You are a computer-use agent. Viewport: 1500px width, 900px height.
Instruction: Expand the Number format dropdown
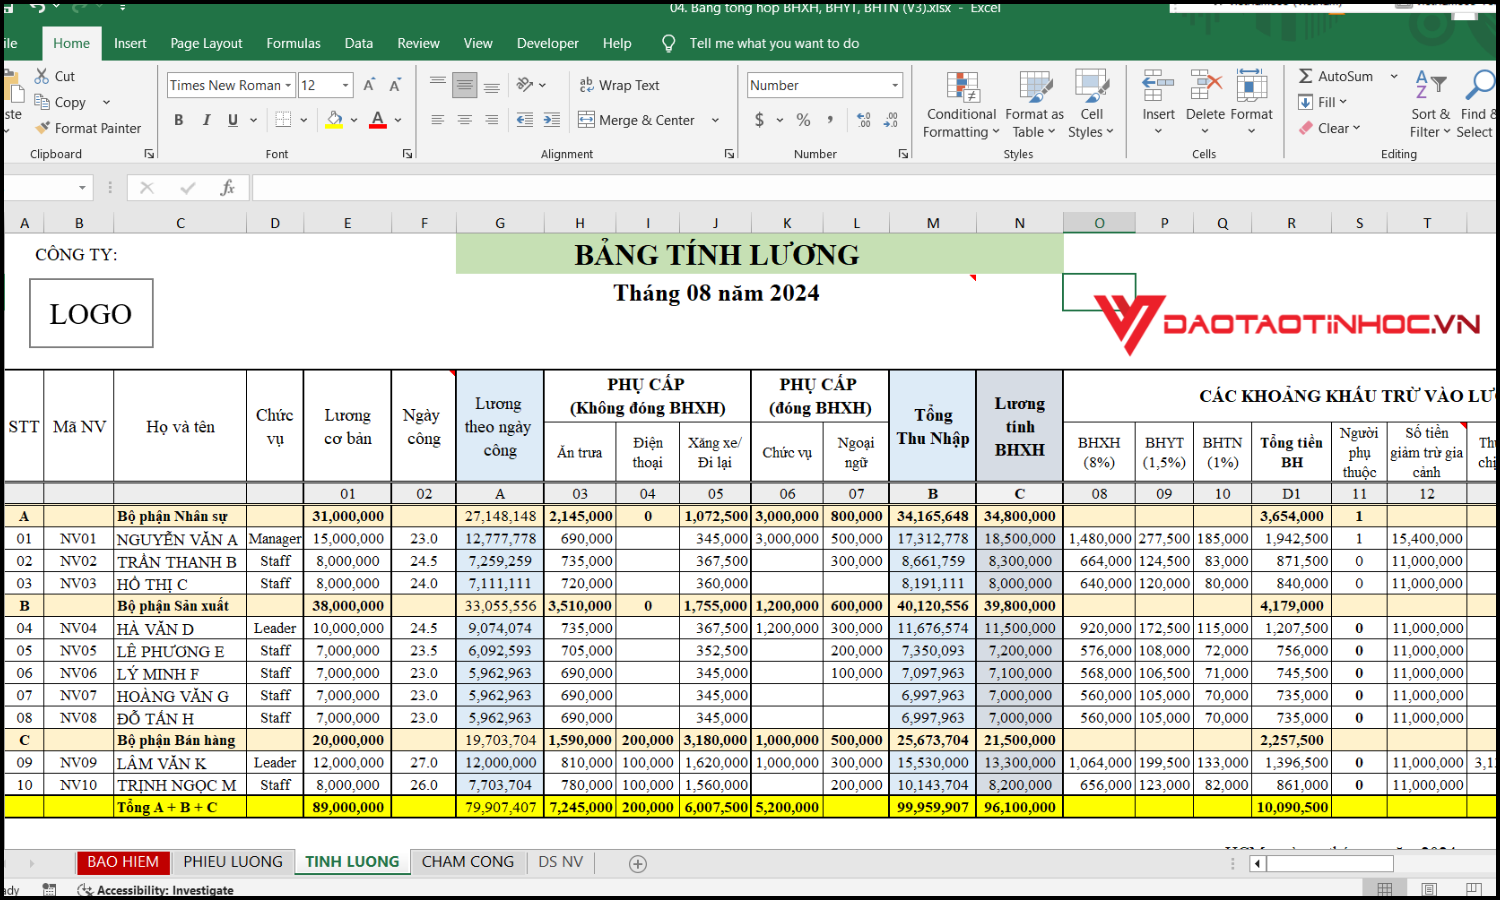tap(895, 85)
